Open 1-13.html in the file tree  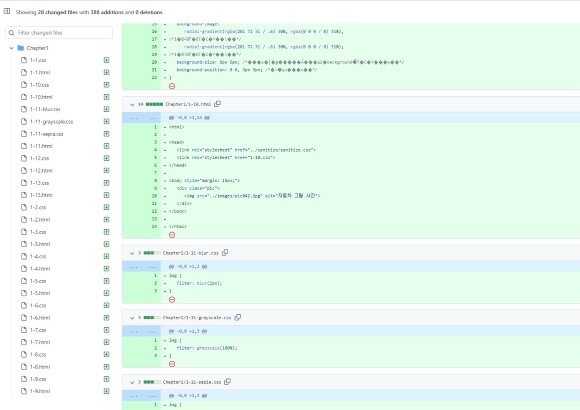tap(41, 195)
